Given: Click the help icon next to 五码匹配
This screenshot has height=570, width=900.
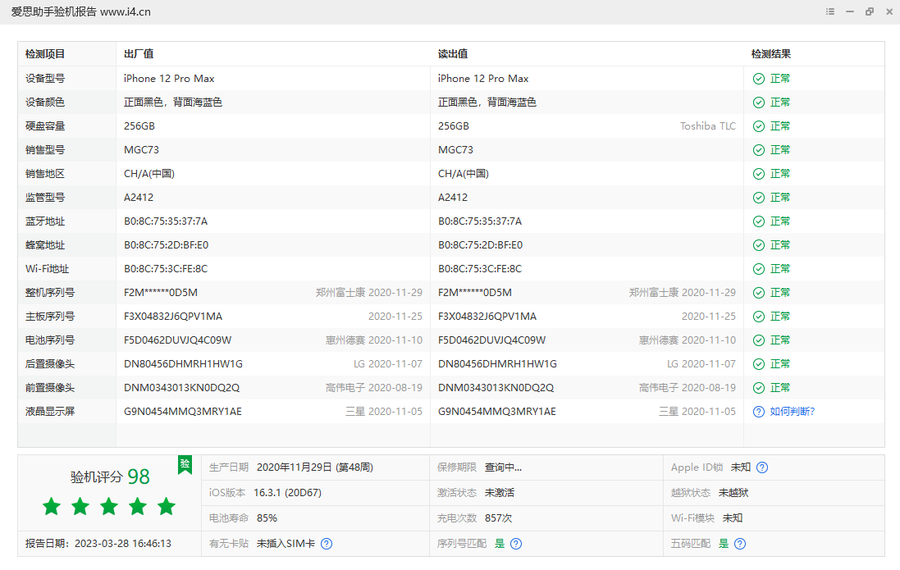Looking at the screenshot, I should [x=740, y=544].
